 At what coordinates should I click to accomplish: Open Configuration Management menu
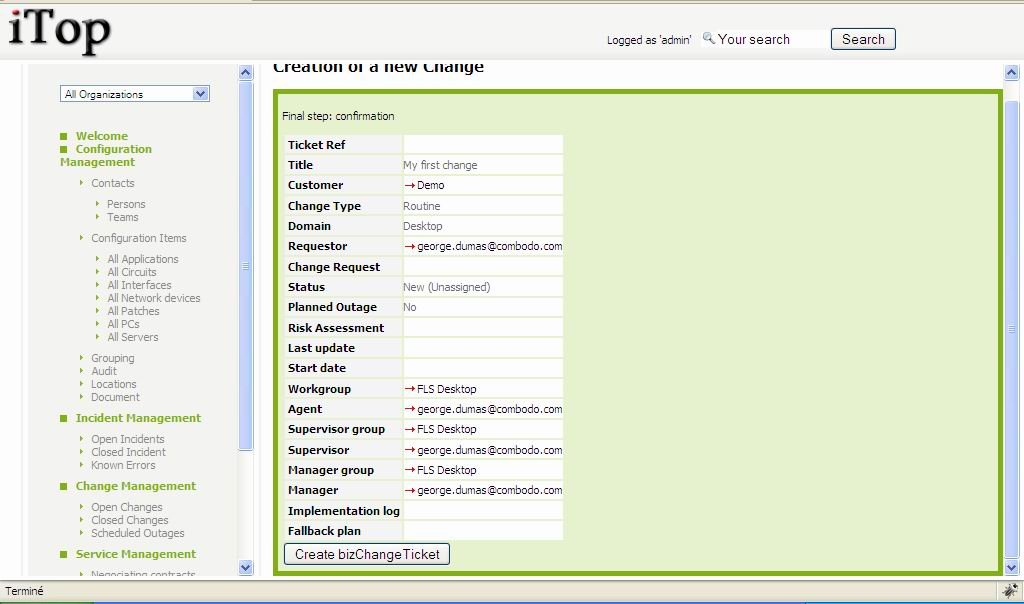coord(106,155)
